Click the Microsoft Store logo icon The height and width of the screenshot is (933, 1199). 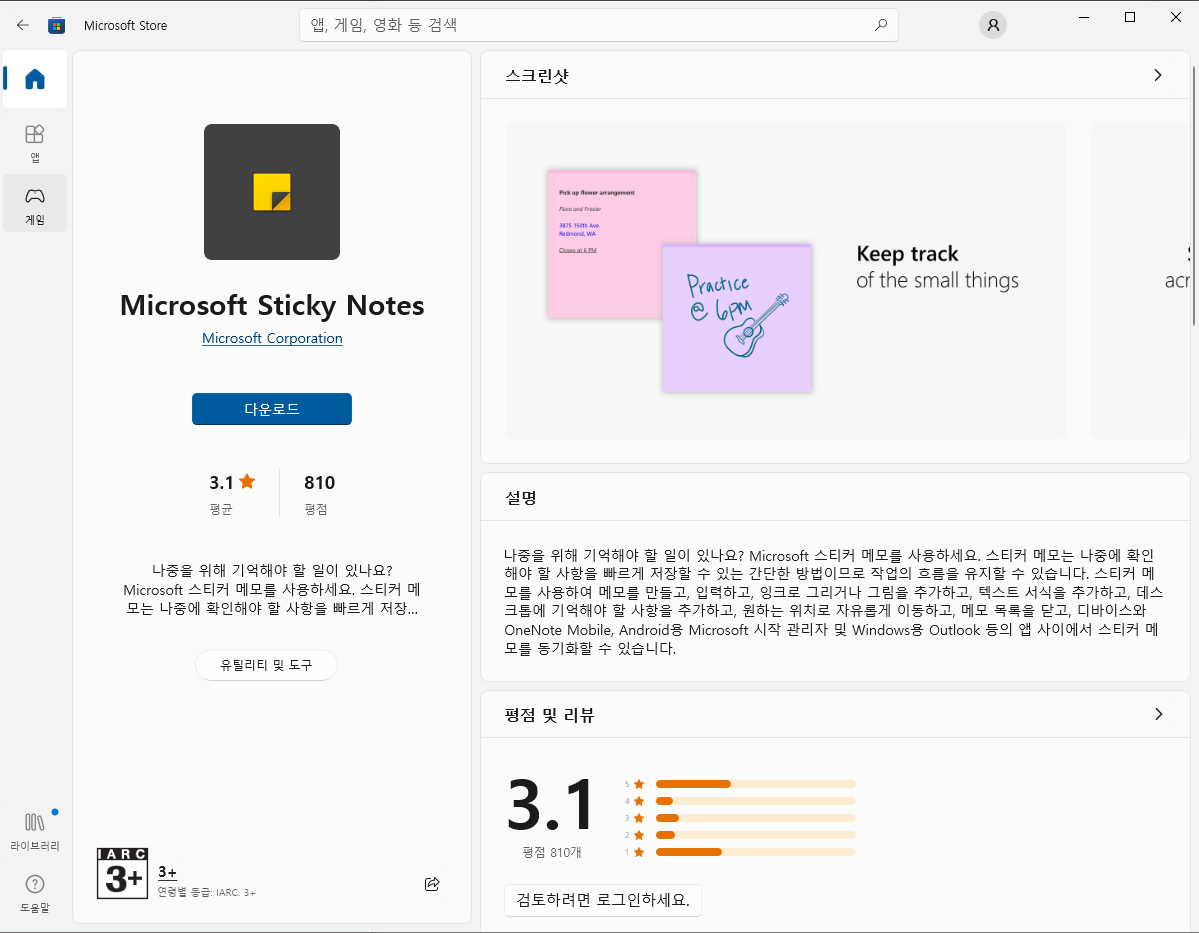pos(56,25)
